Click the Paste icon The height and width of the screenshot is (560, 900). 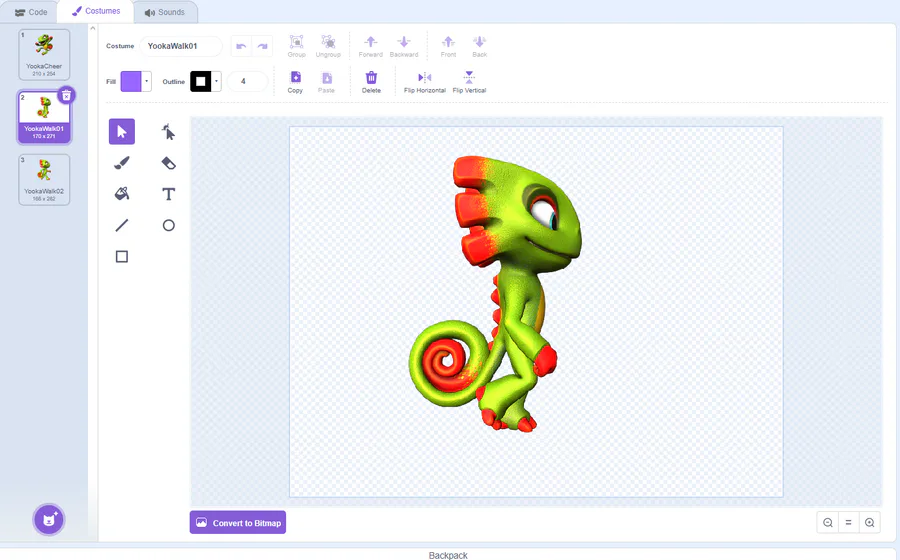click(x=326, y=82)
